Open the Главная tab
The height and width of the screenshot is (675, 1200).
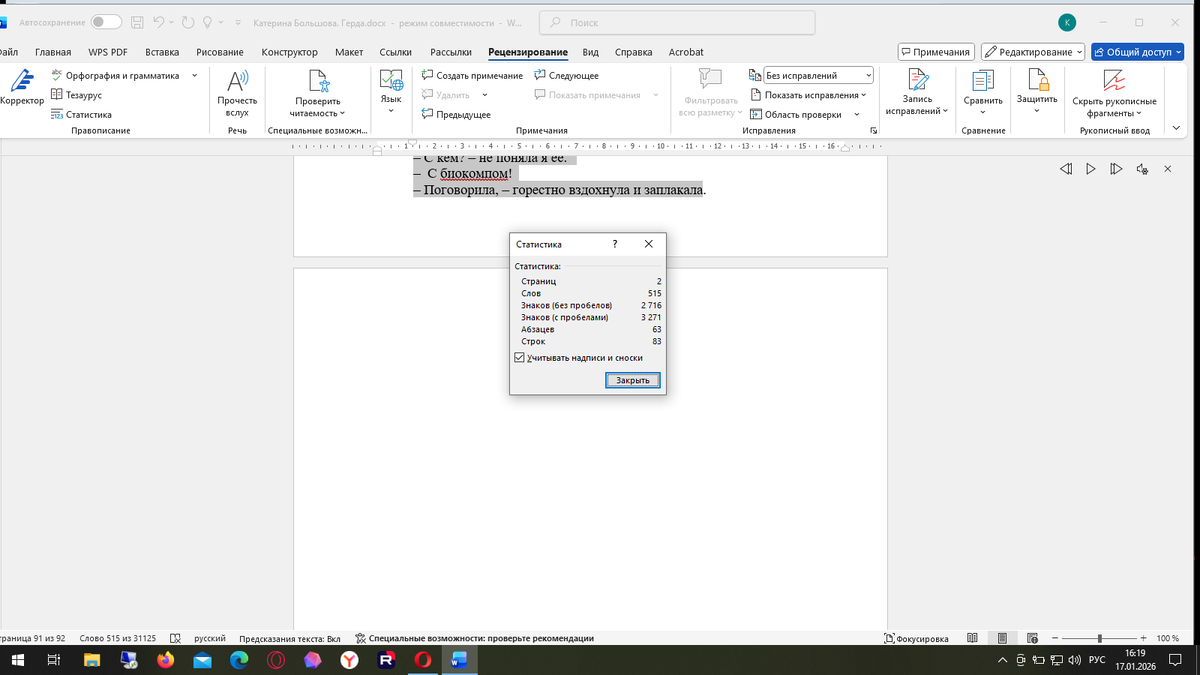click(53, 52)
